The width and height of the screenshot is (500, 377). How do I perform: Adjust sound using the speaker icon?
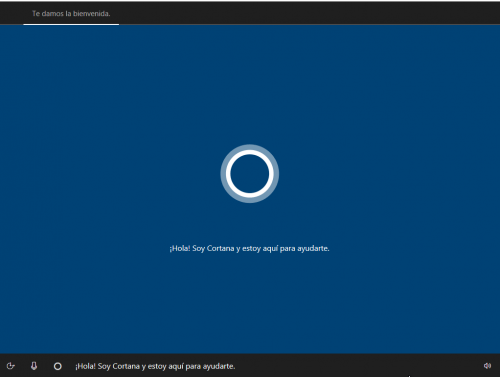tap(487, 366)
